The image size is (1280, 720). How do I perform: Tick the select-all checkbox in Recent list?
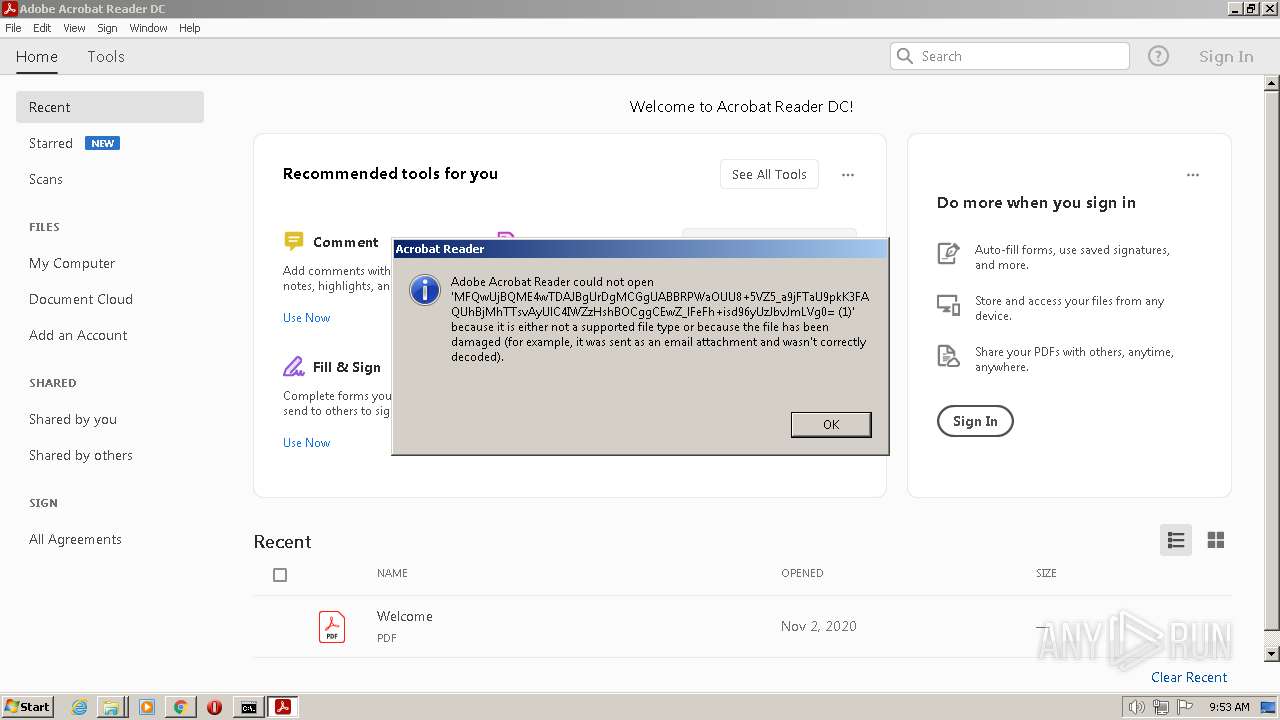pyautogui.click(x=280, y=575)
